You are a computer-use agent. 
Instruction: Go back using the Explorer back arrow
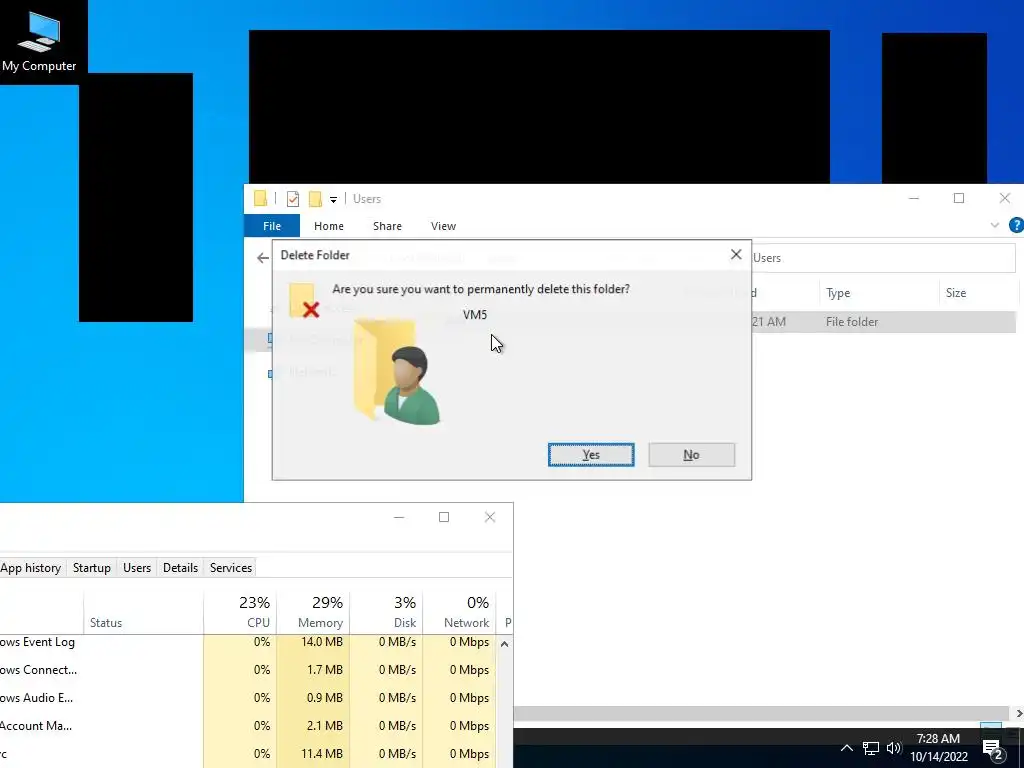coord(263,258)
